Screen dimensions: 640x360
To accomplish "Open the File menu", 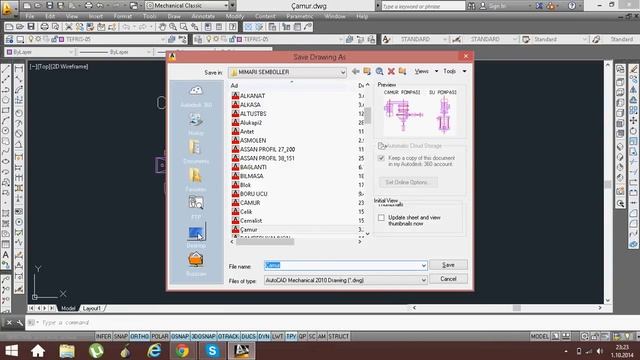I will (30, 16).
